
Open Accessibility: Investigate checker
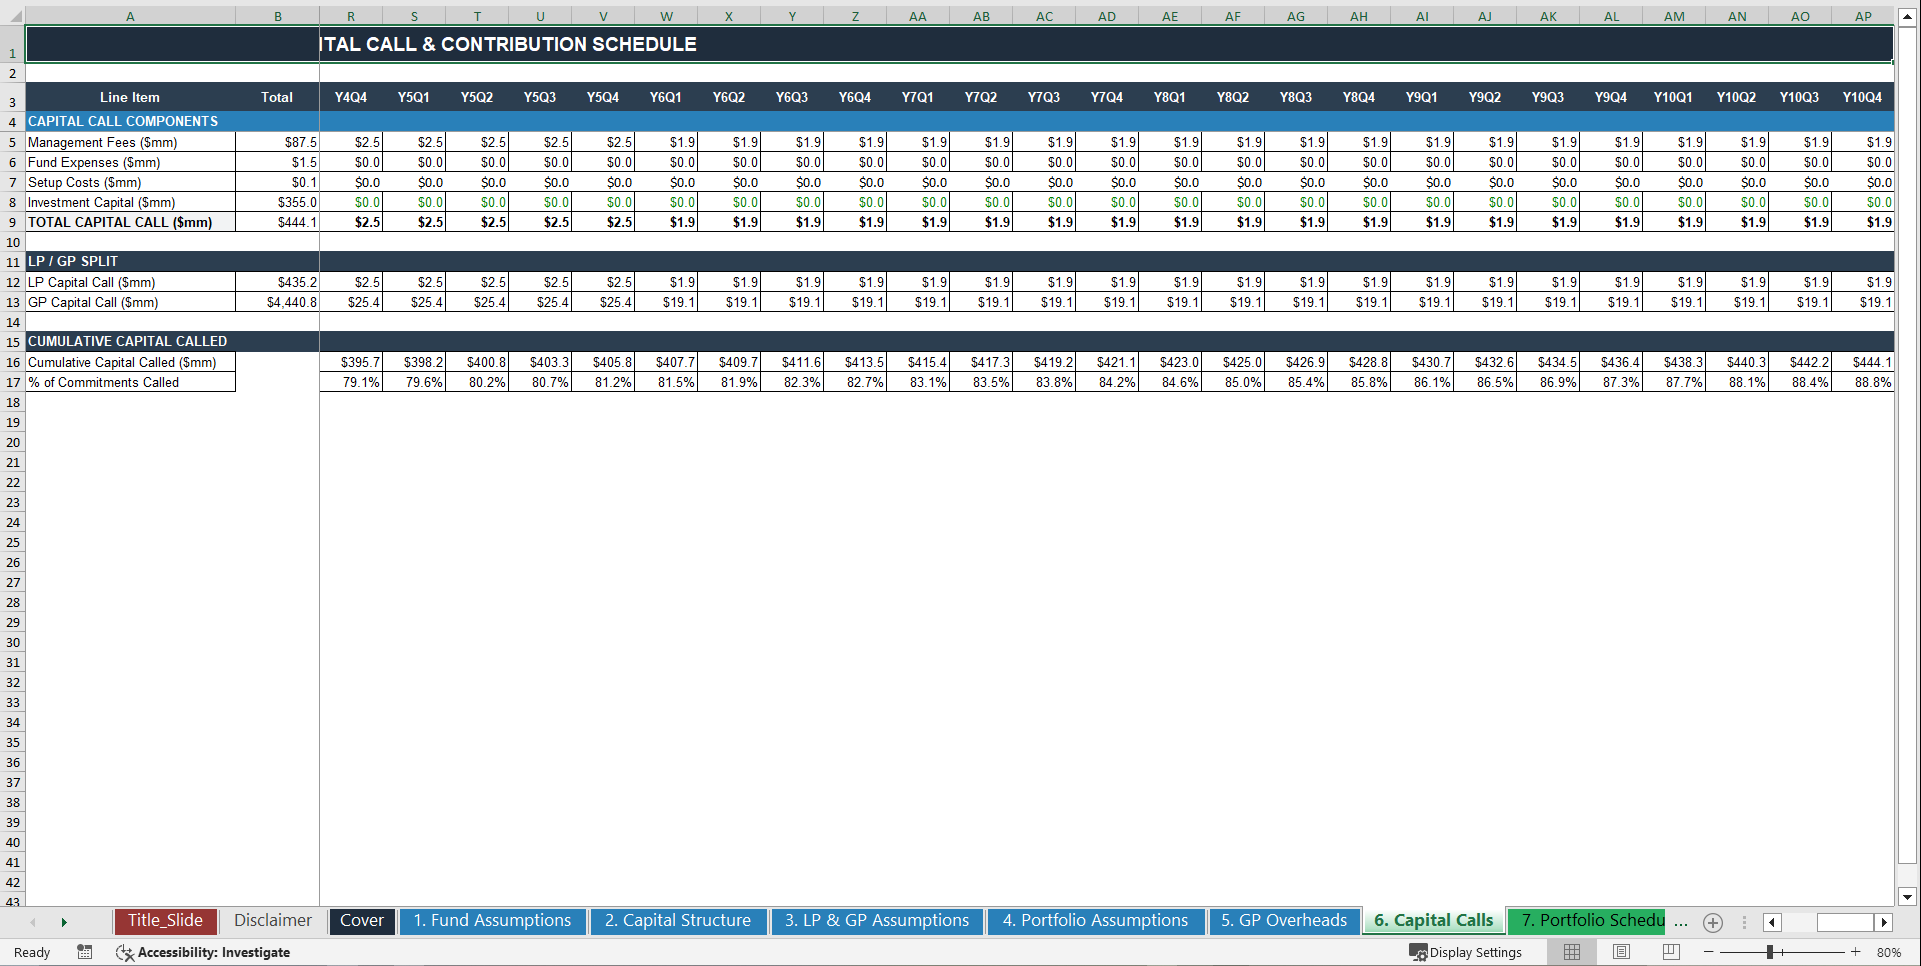[x=204, y=952]
